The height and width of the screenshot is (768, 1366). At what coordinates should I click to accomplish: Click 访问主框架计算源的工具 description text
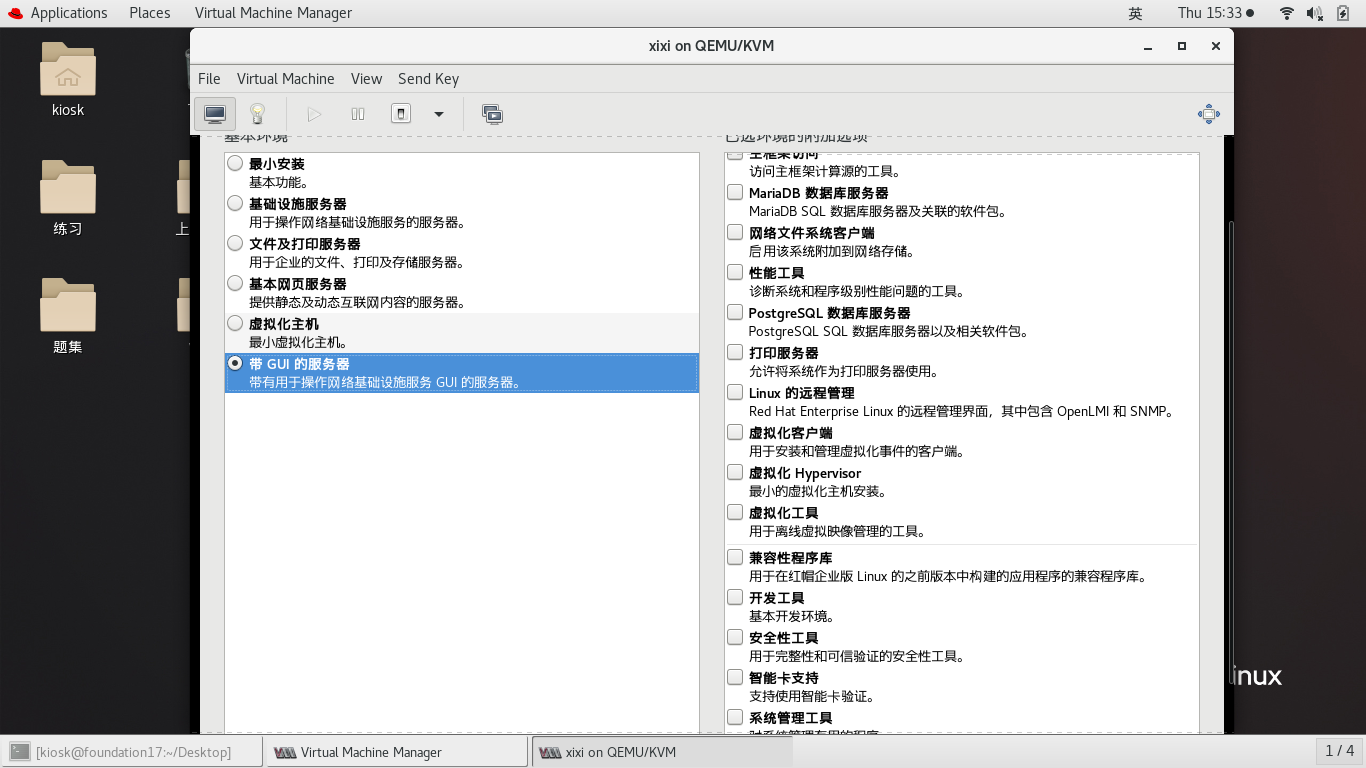click(825, 171)
